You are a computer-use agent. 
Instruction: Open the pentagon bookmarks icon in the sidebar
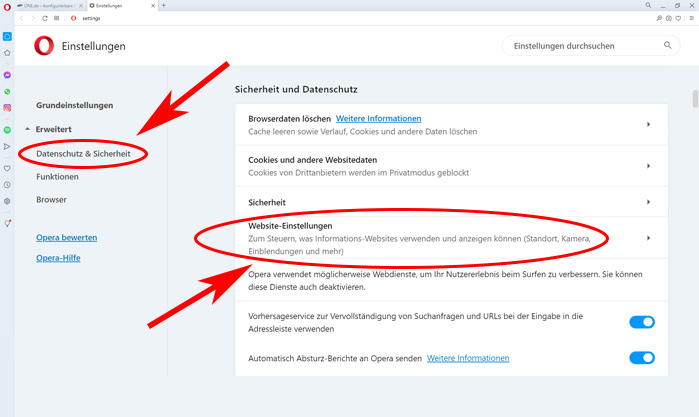[7, 53]
